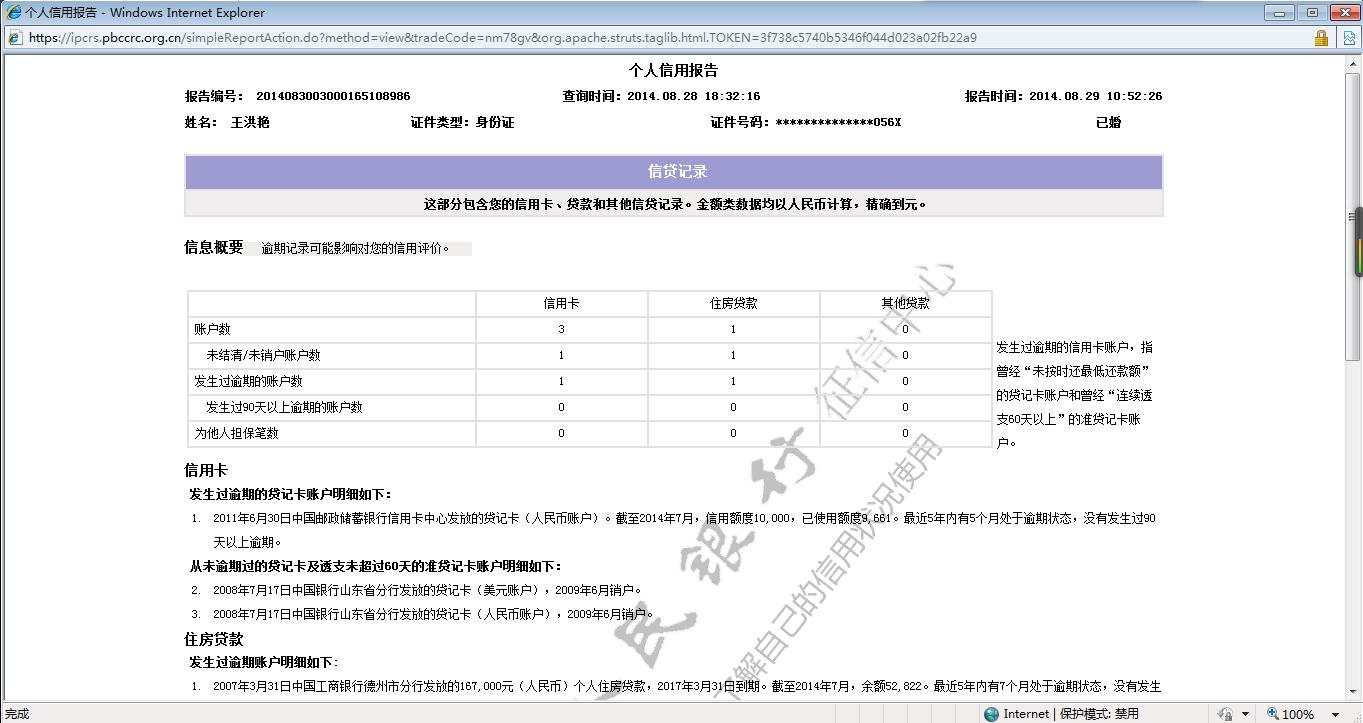Click the name 王洪艳
This screenshot has height=723, width=1363.
click(x=250, y=123)
